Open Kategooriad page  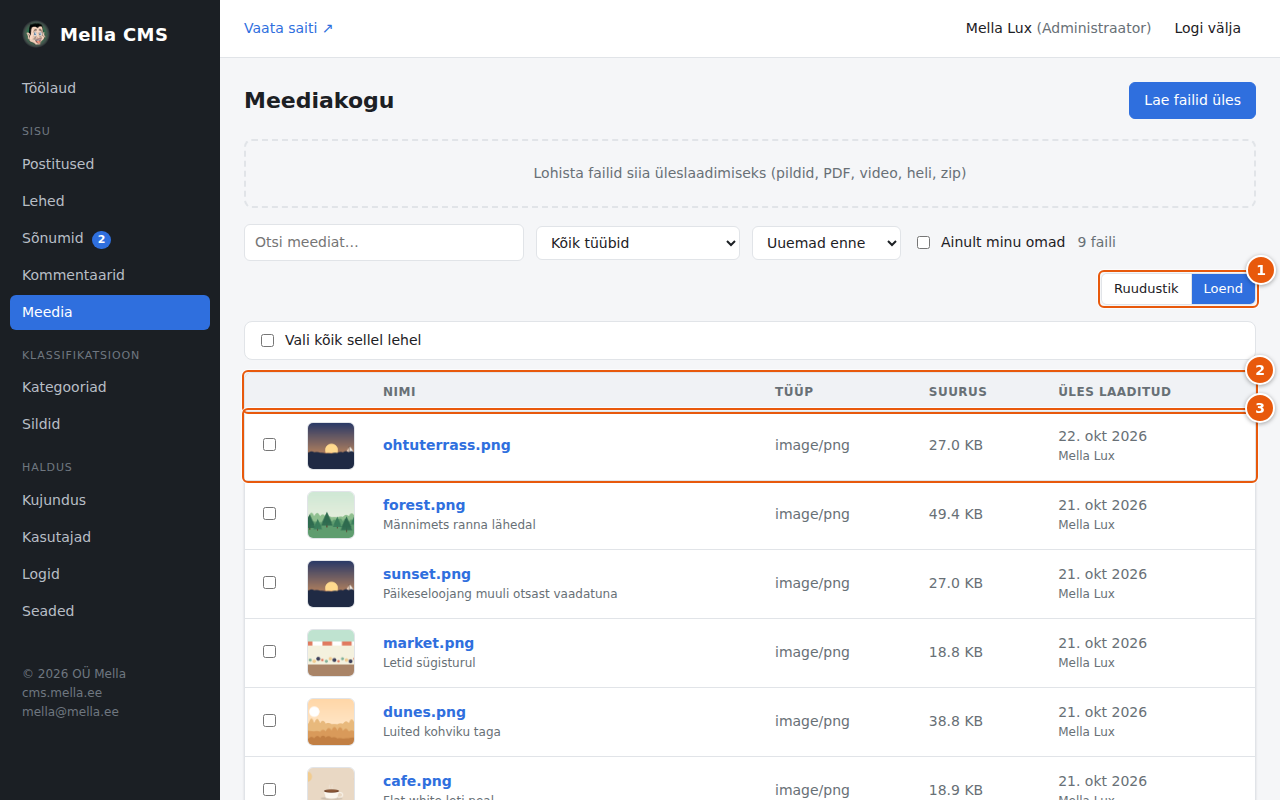[x=110, y=387]
